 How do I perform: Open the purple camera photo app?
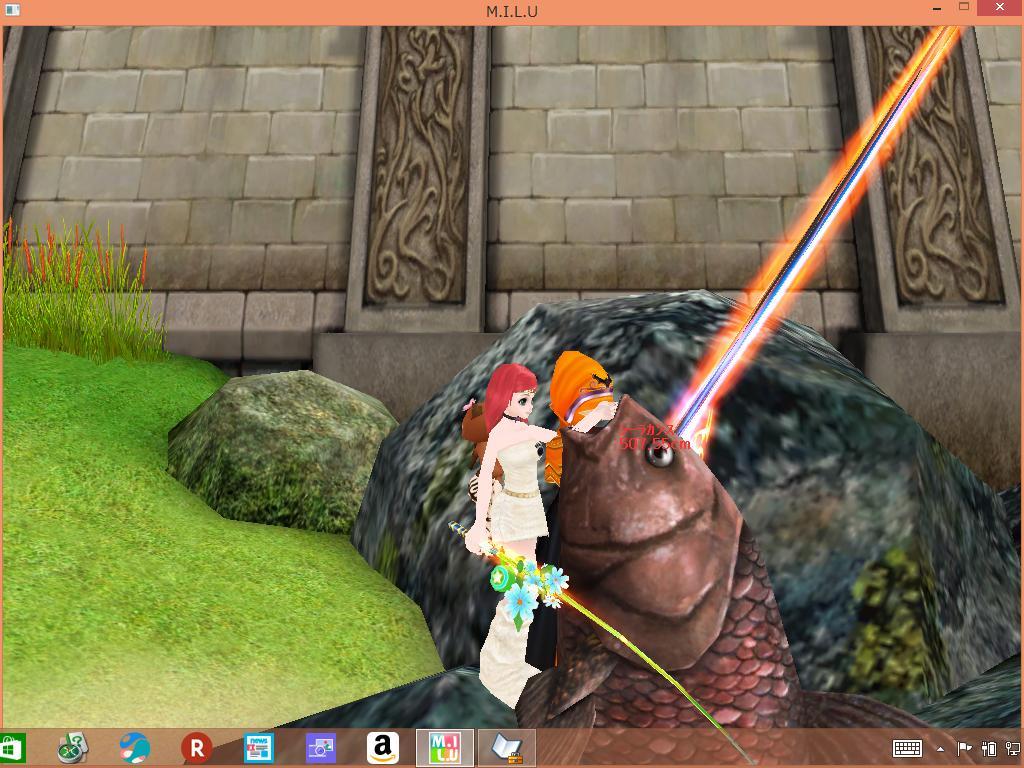321,747
